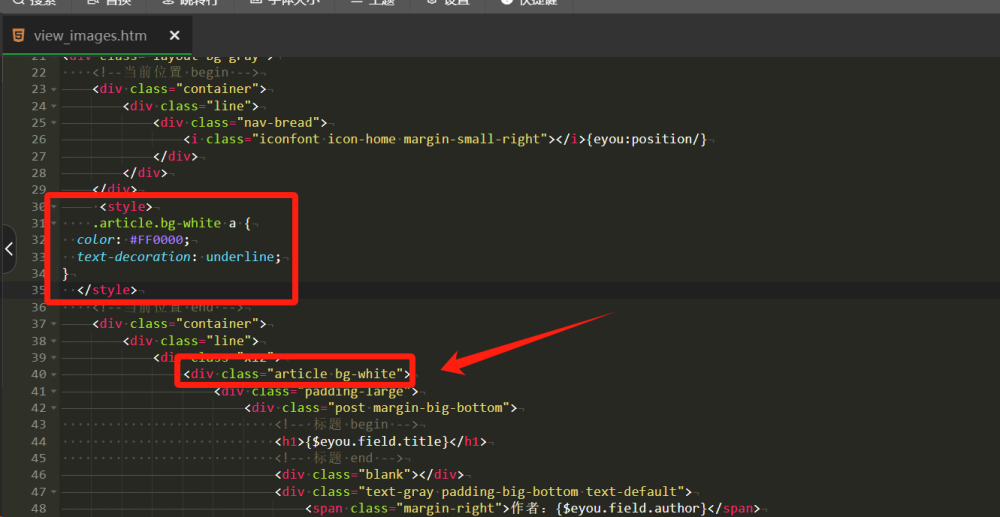The width and height of the screenshot is (1000, 517).
Task: Click the closing </div> on line 27
Action: (175, 156)
